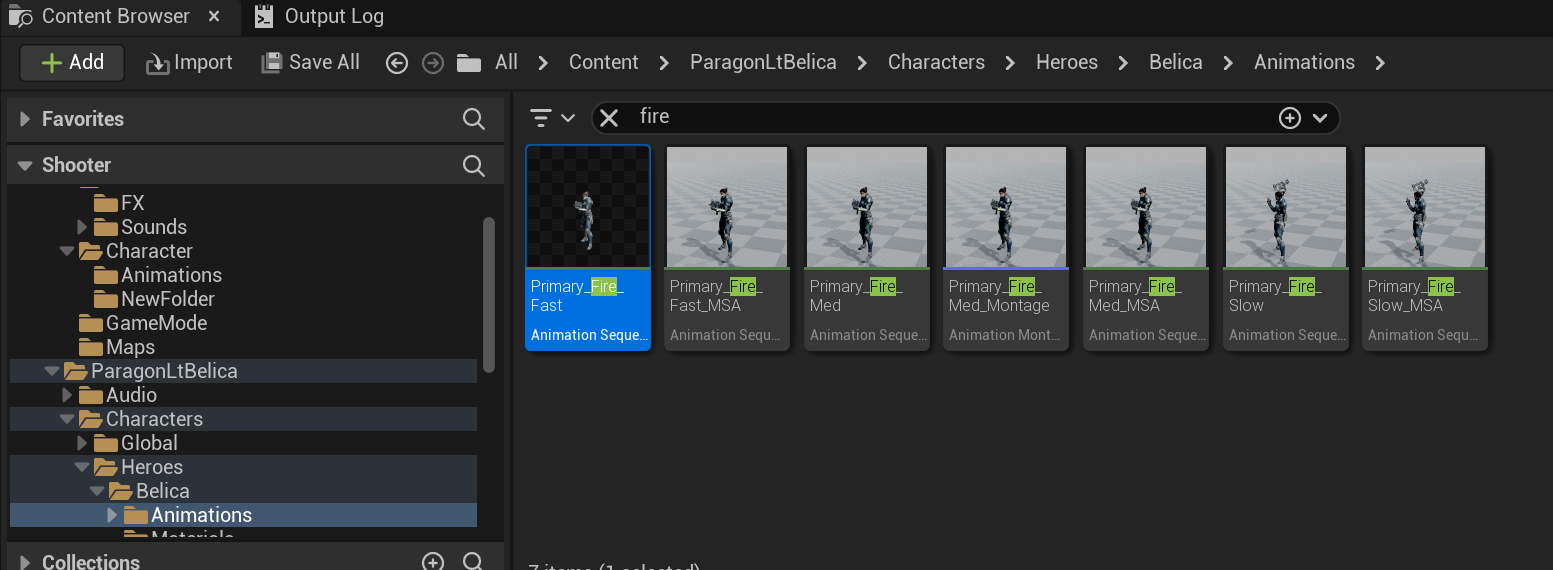This screenshot has width=1553, height=570.
Task: Select the Primary_Fire_Slow_MSA asset
Action: [x=1425, y=248]
